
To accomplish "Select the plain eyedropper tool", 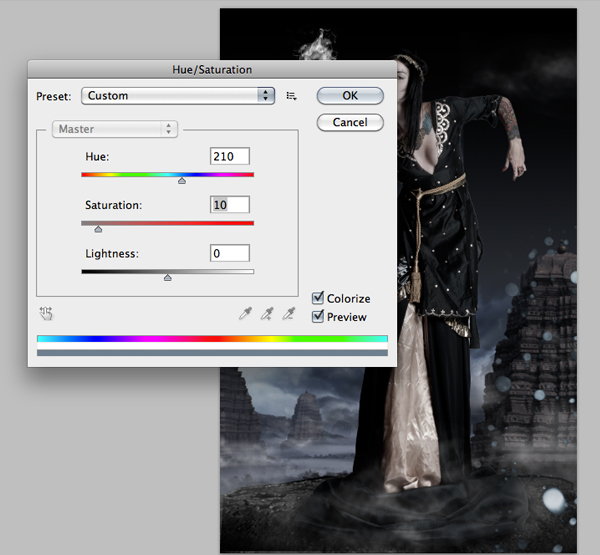I will [x=245, y=313].
